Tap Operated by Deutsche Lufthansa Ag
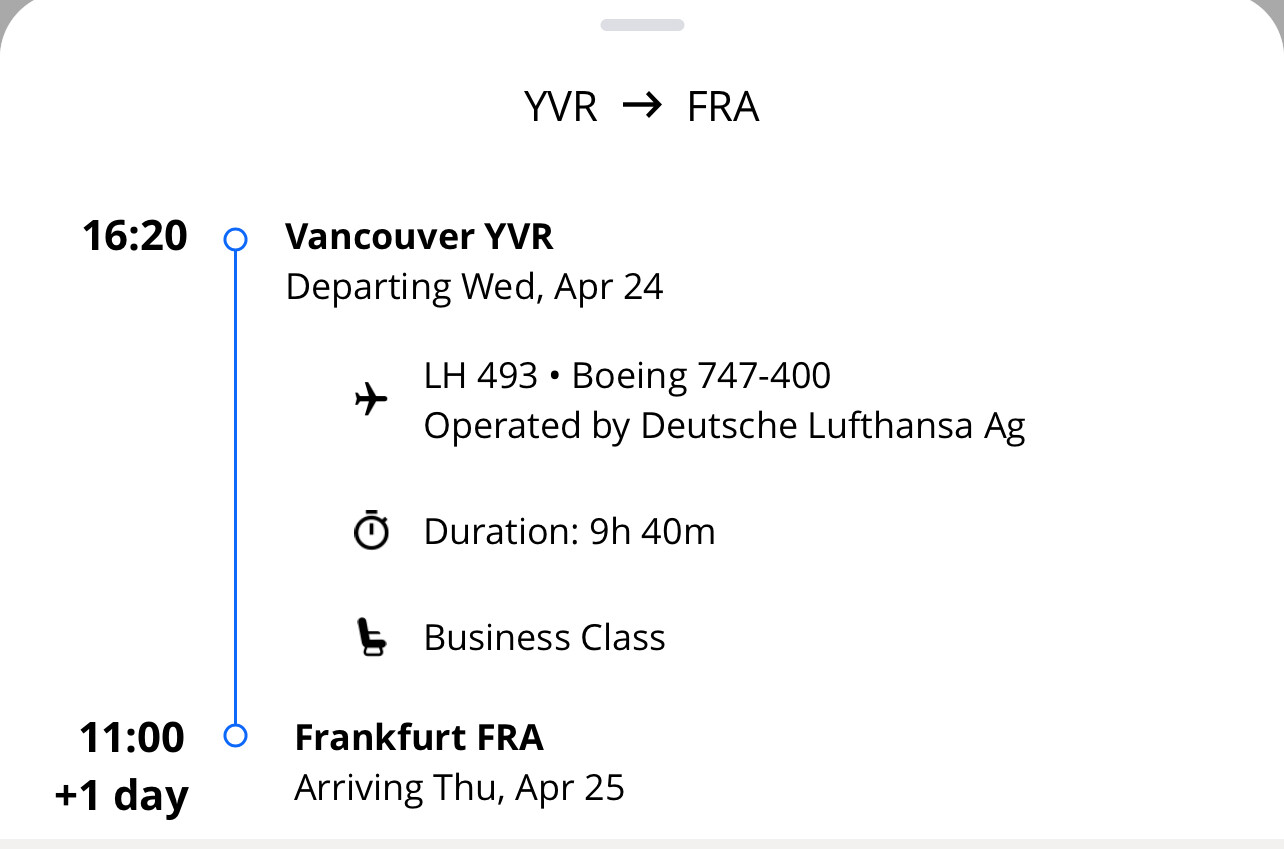The height and width of the screenshot is (849, 1284). coord(724,426)
